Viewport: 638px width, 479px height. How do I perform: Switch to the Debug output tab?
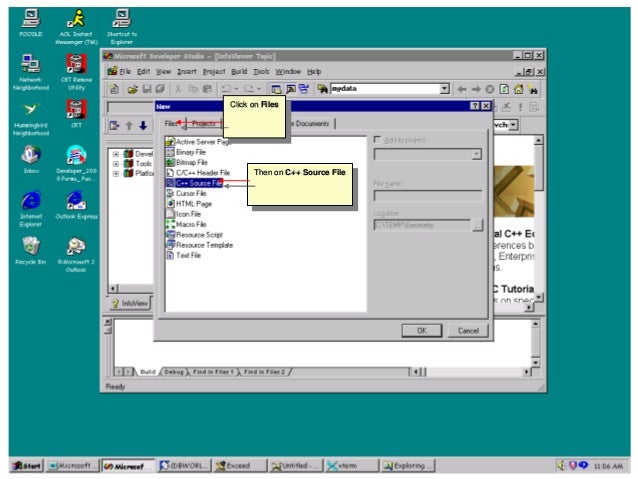(174, 372)
